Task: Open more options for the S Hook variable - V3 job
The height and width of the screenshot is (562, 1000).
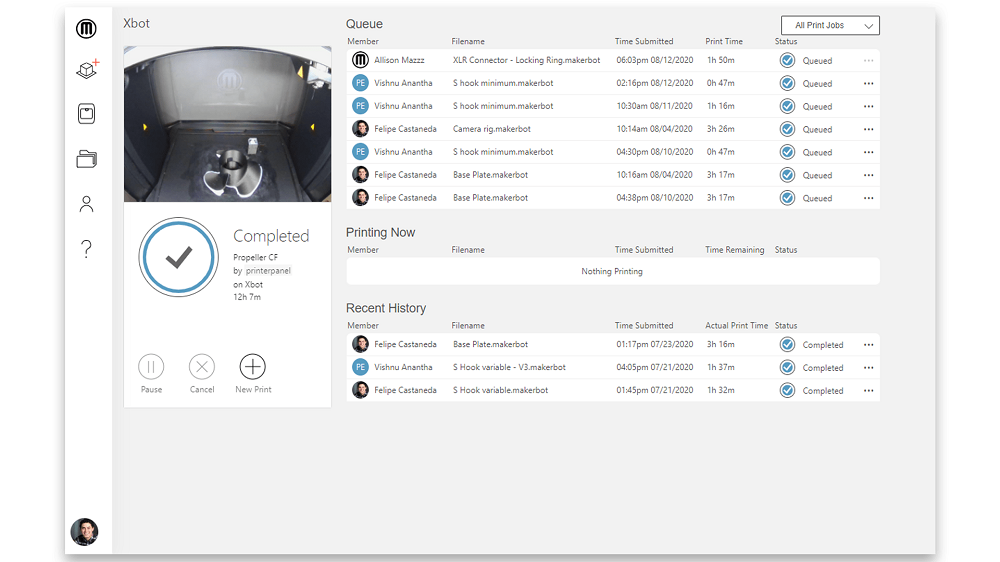Action: (x=869, y=368)
